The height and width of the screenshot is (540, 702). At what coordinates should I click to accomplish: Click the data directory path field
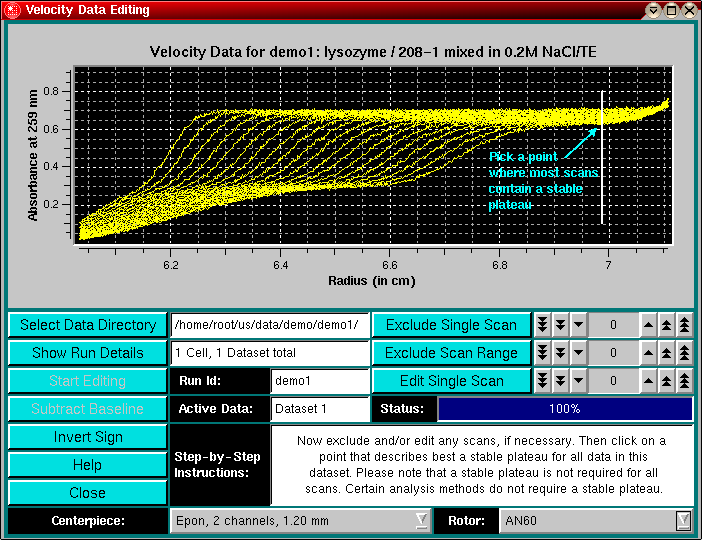[270, 325]
